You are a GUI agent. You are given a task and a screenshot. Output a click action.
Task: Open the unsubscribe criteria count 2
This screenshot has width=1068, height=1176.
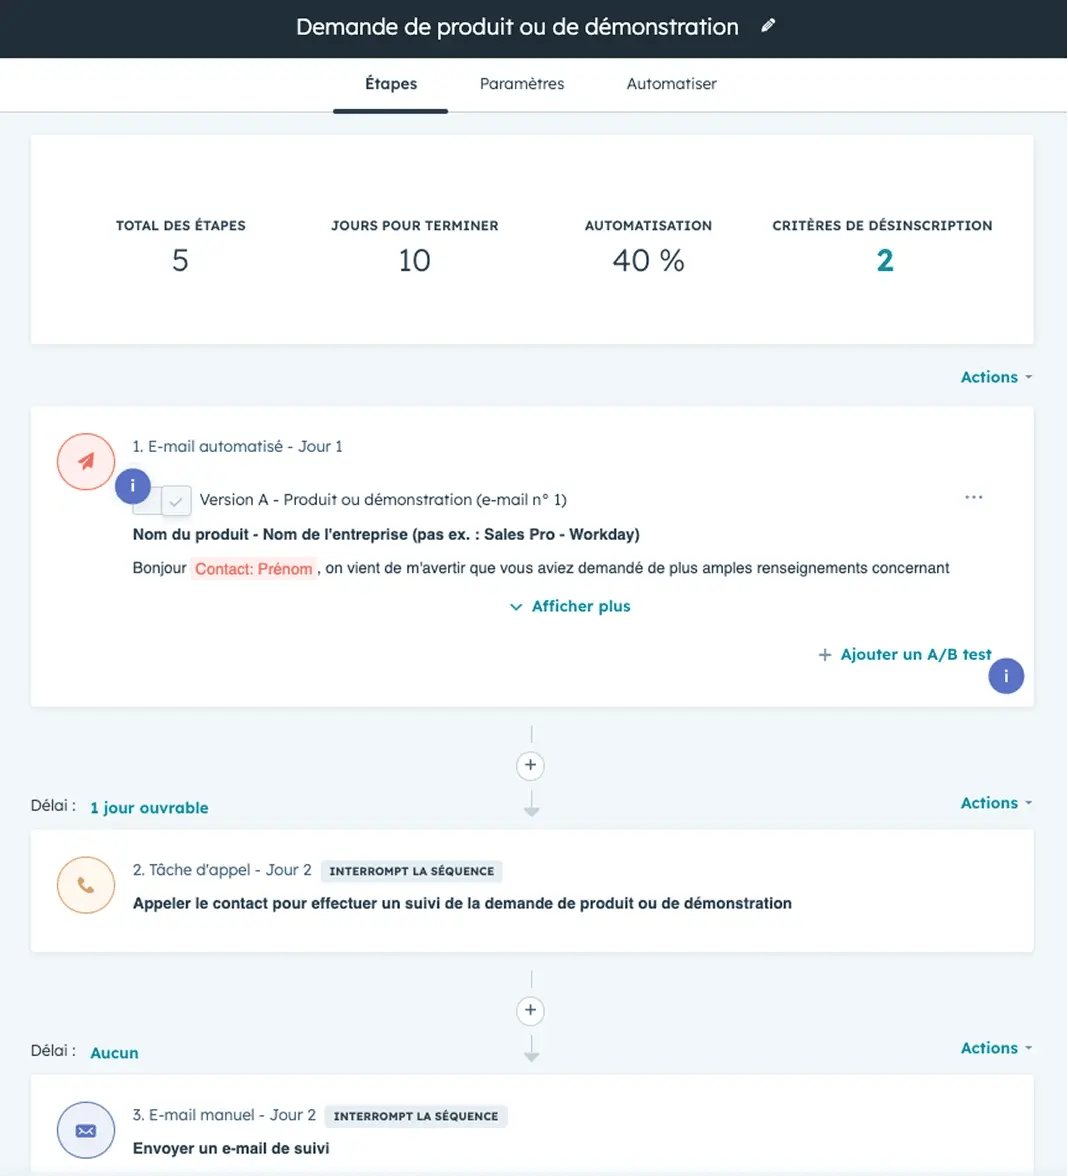coord(885,261)
